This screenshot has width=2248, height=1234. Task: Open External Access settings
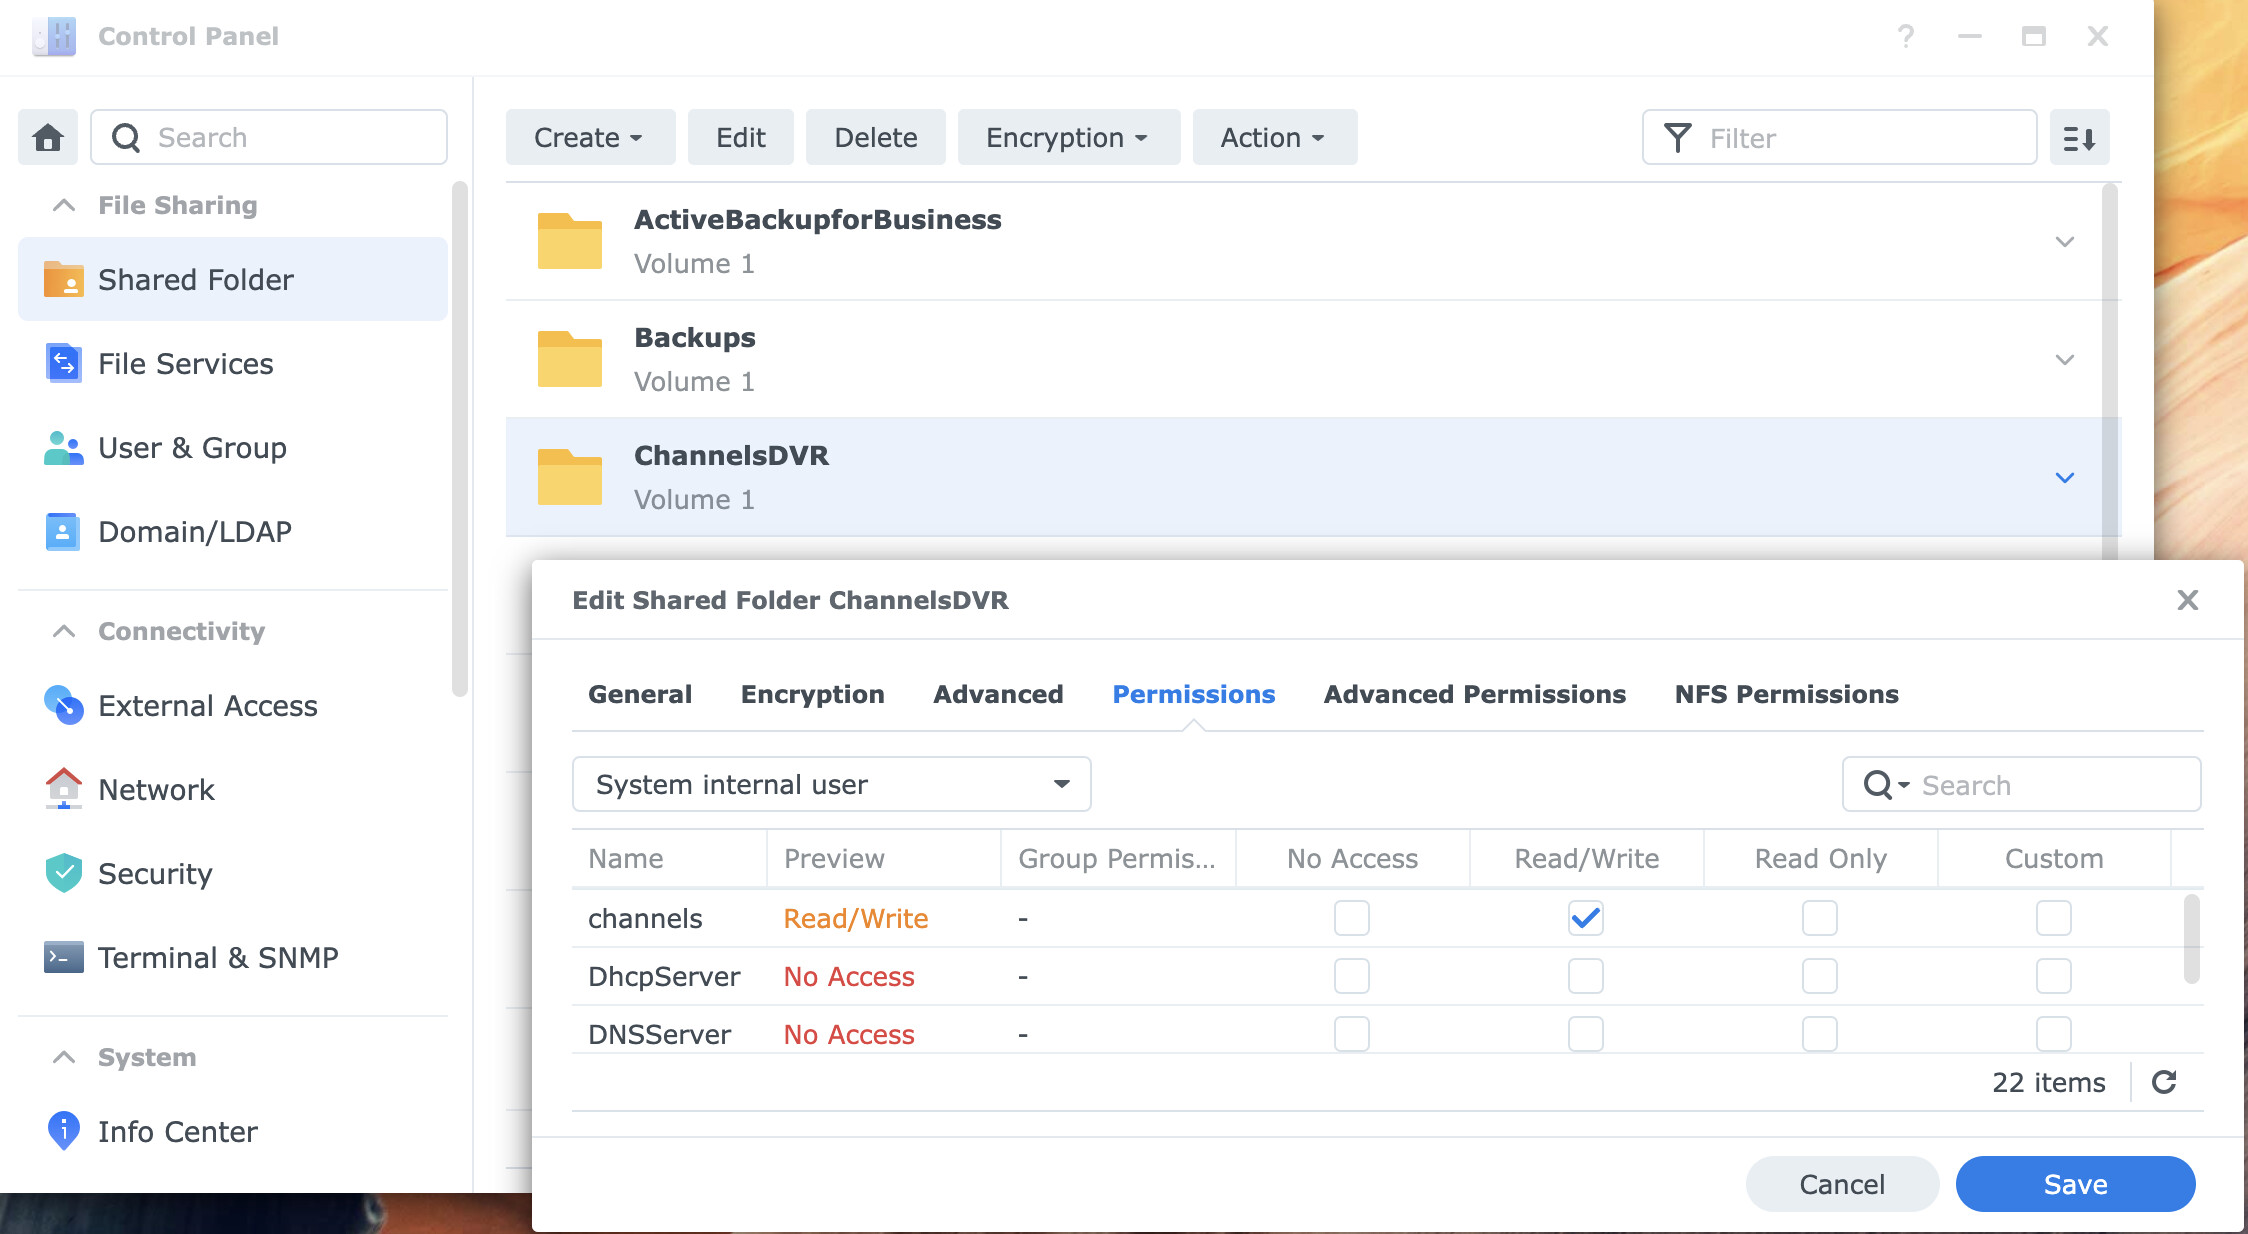[62, 705]
